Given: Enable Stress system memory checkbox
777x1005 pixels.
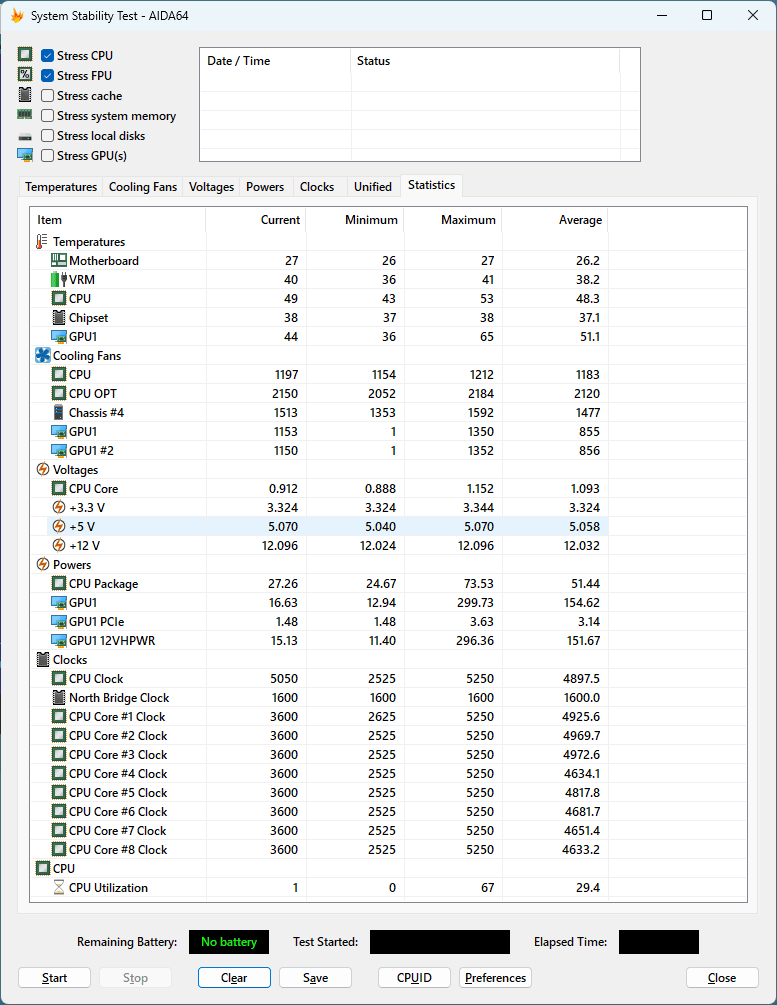Looking at the screenshot, I should 47,115.
